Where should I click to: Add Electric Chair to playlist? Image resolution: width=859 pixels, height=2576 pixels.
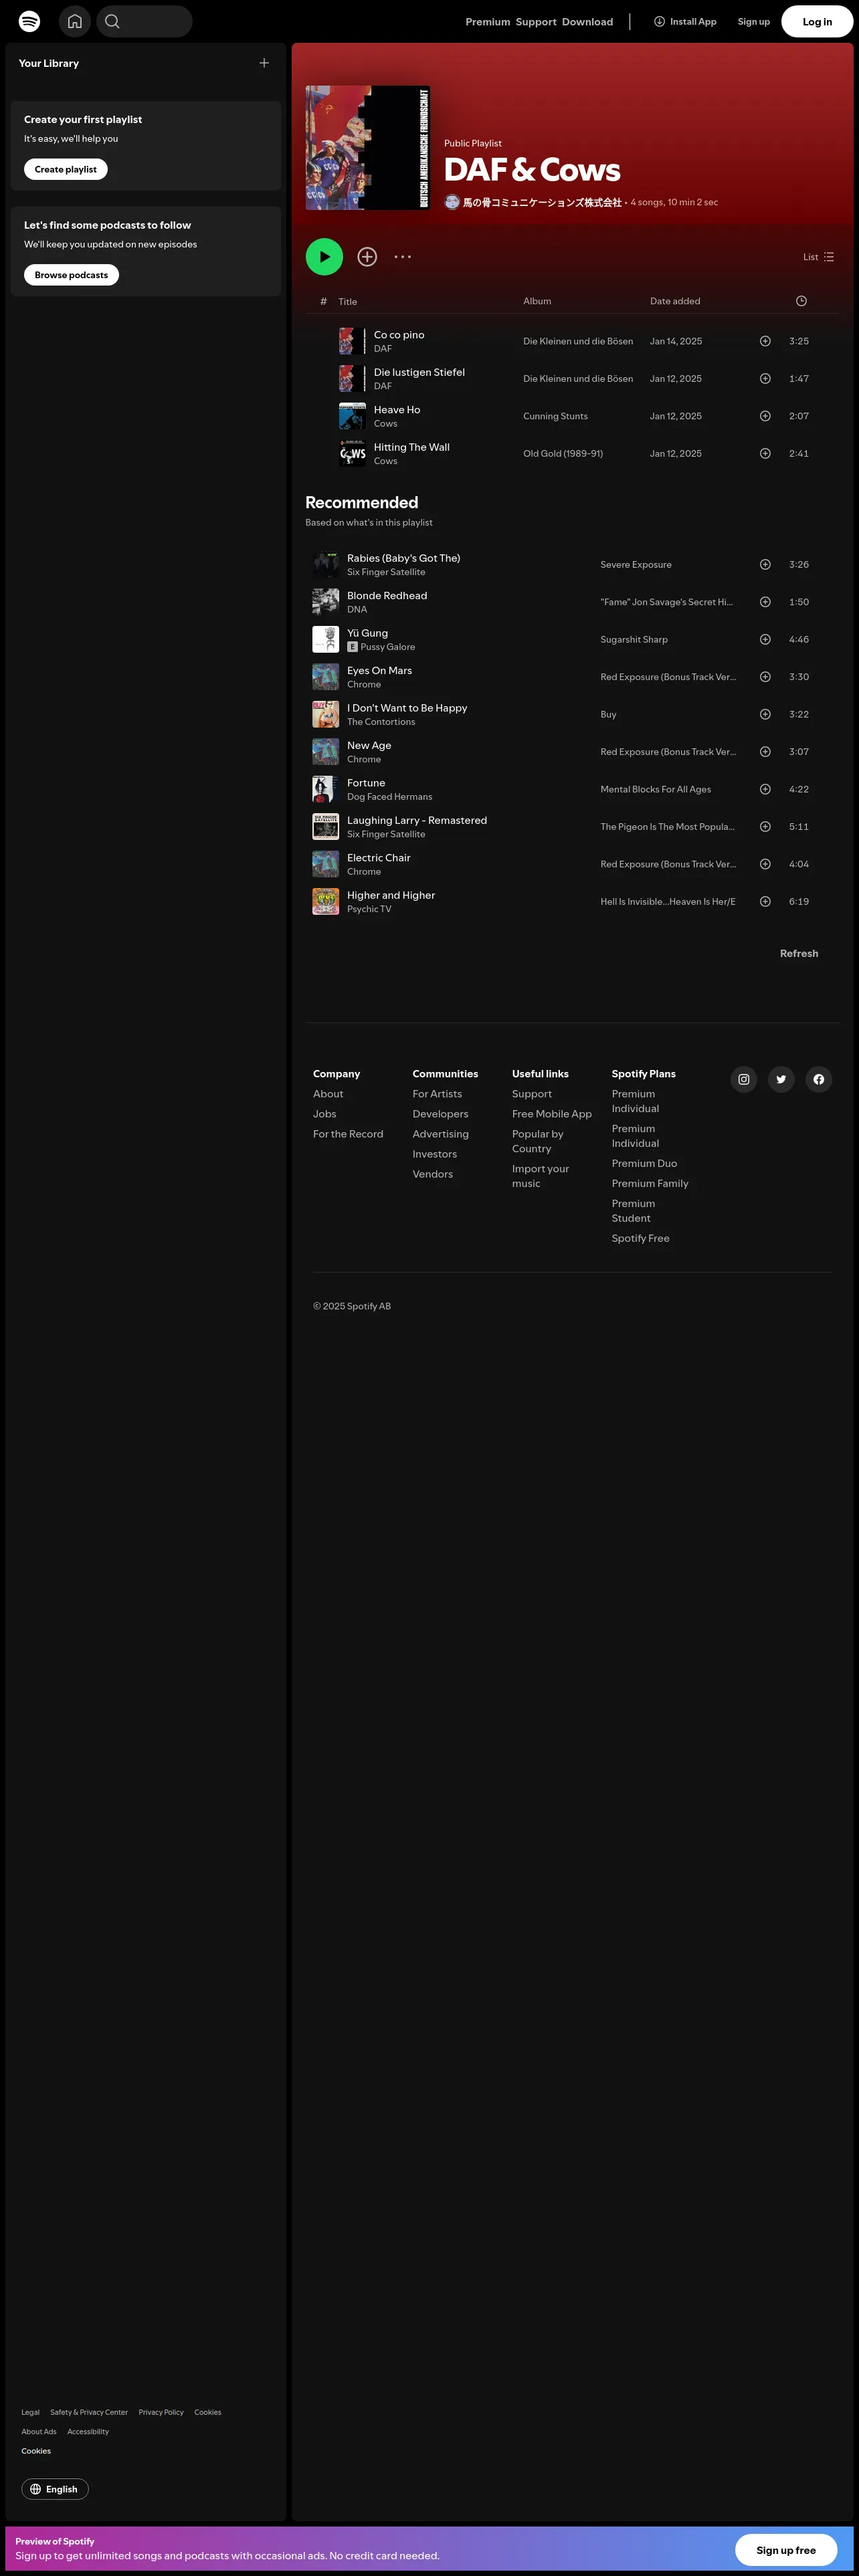pos(765,864)
